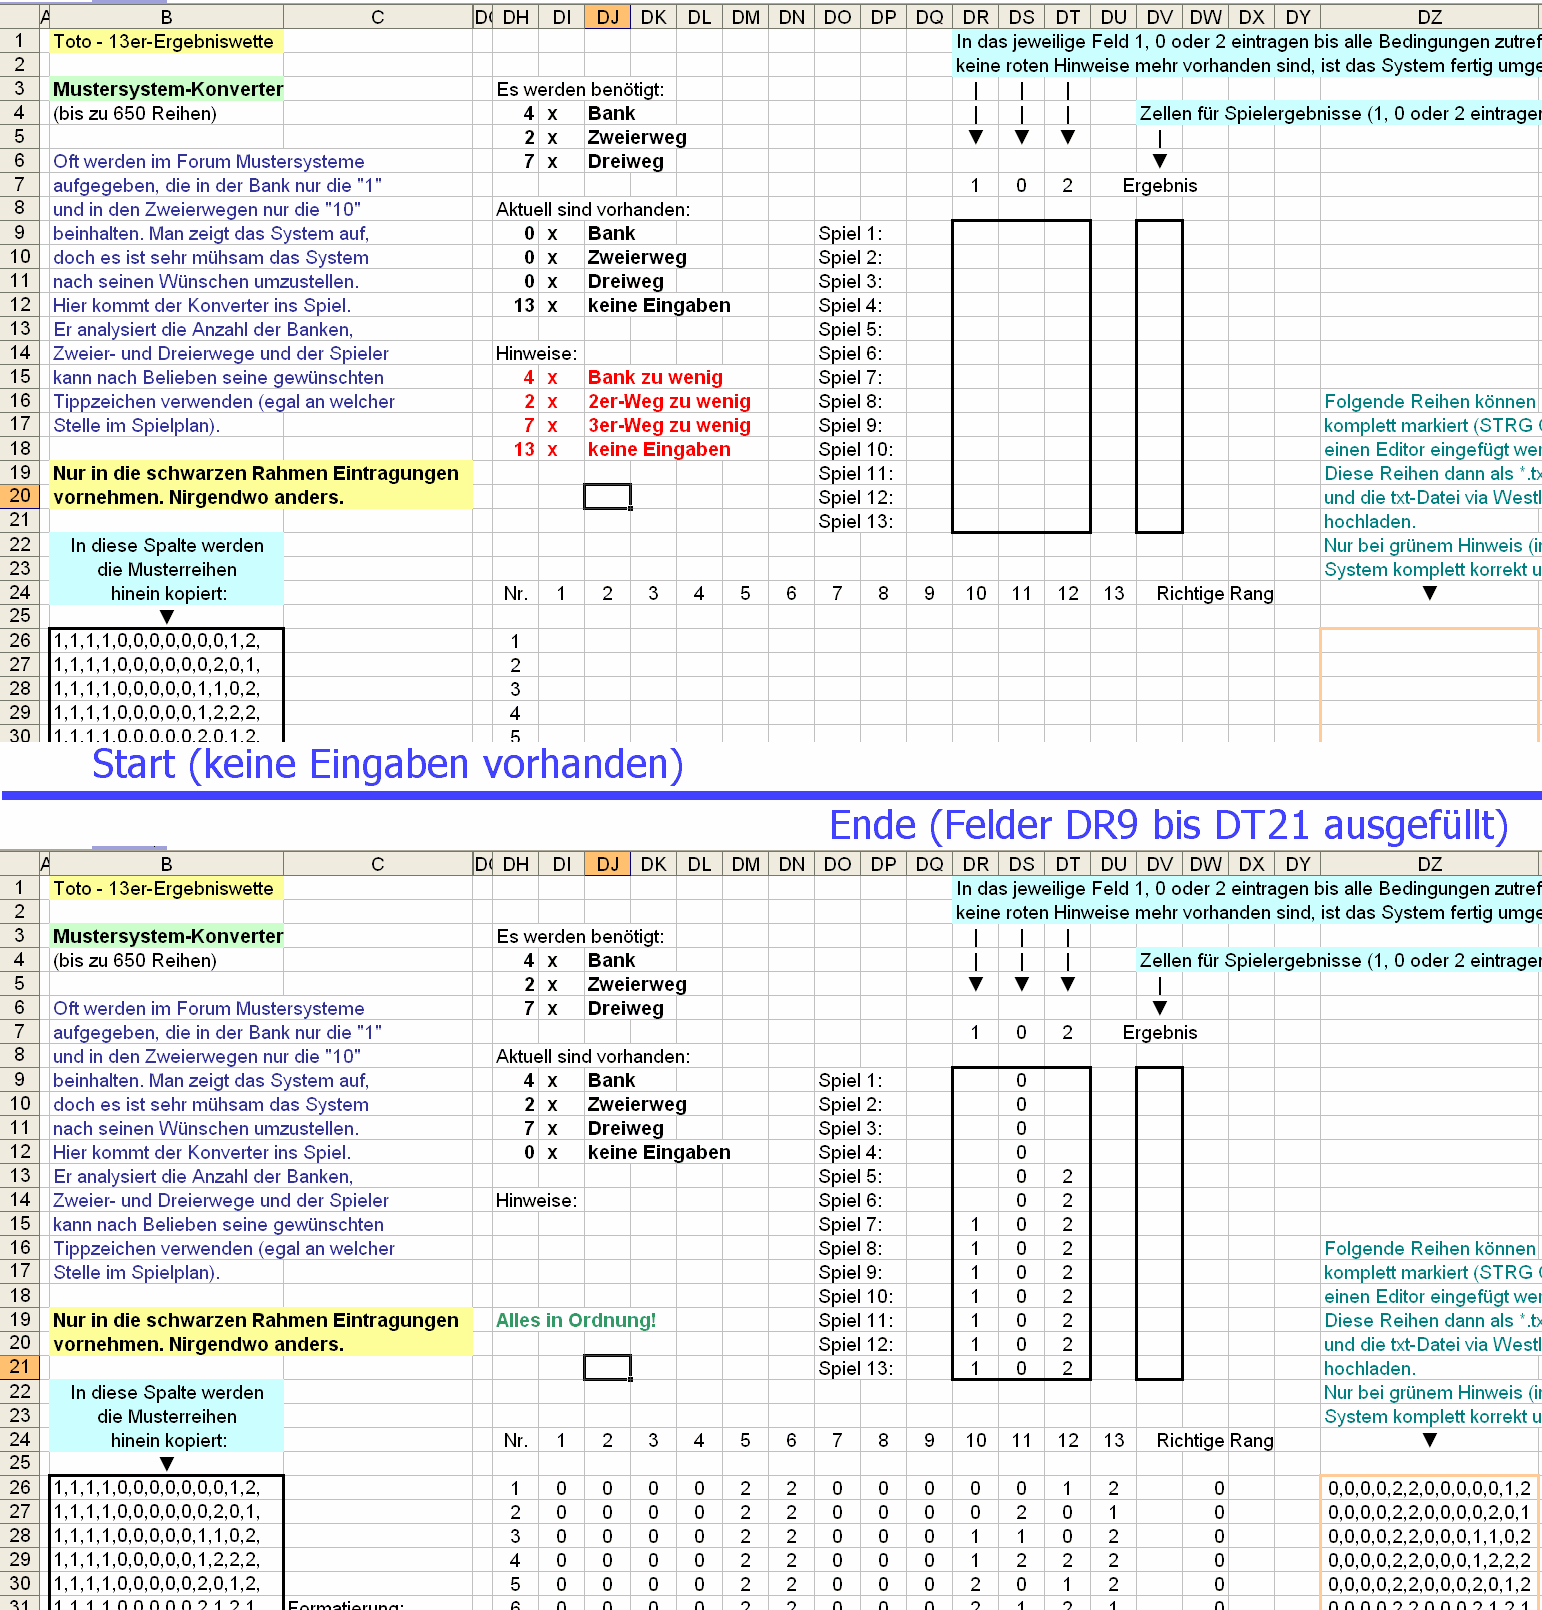Click '(bis zu 650 Reihen)' text in upper sheet
This screenshot has height=1610, width=1542.
tap(135, 113)
